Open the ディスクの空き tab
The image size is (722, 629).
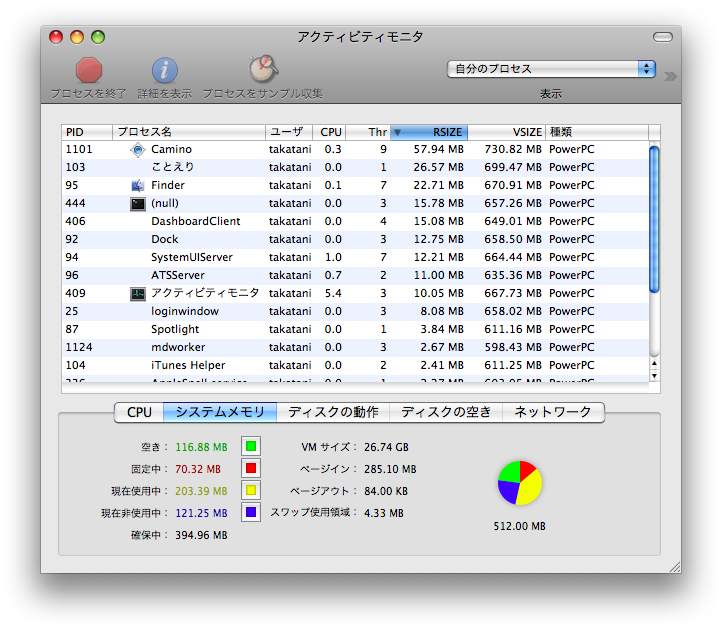click(x=446, y=412)
